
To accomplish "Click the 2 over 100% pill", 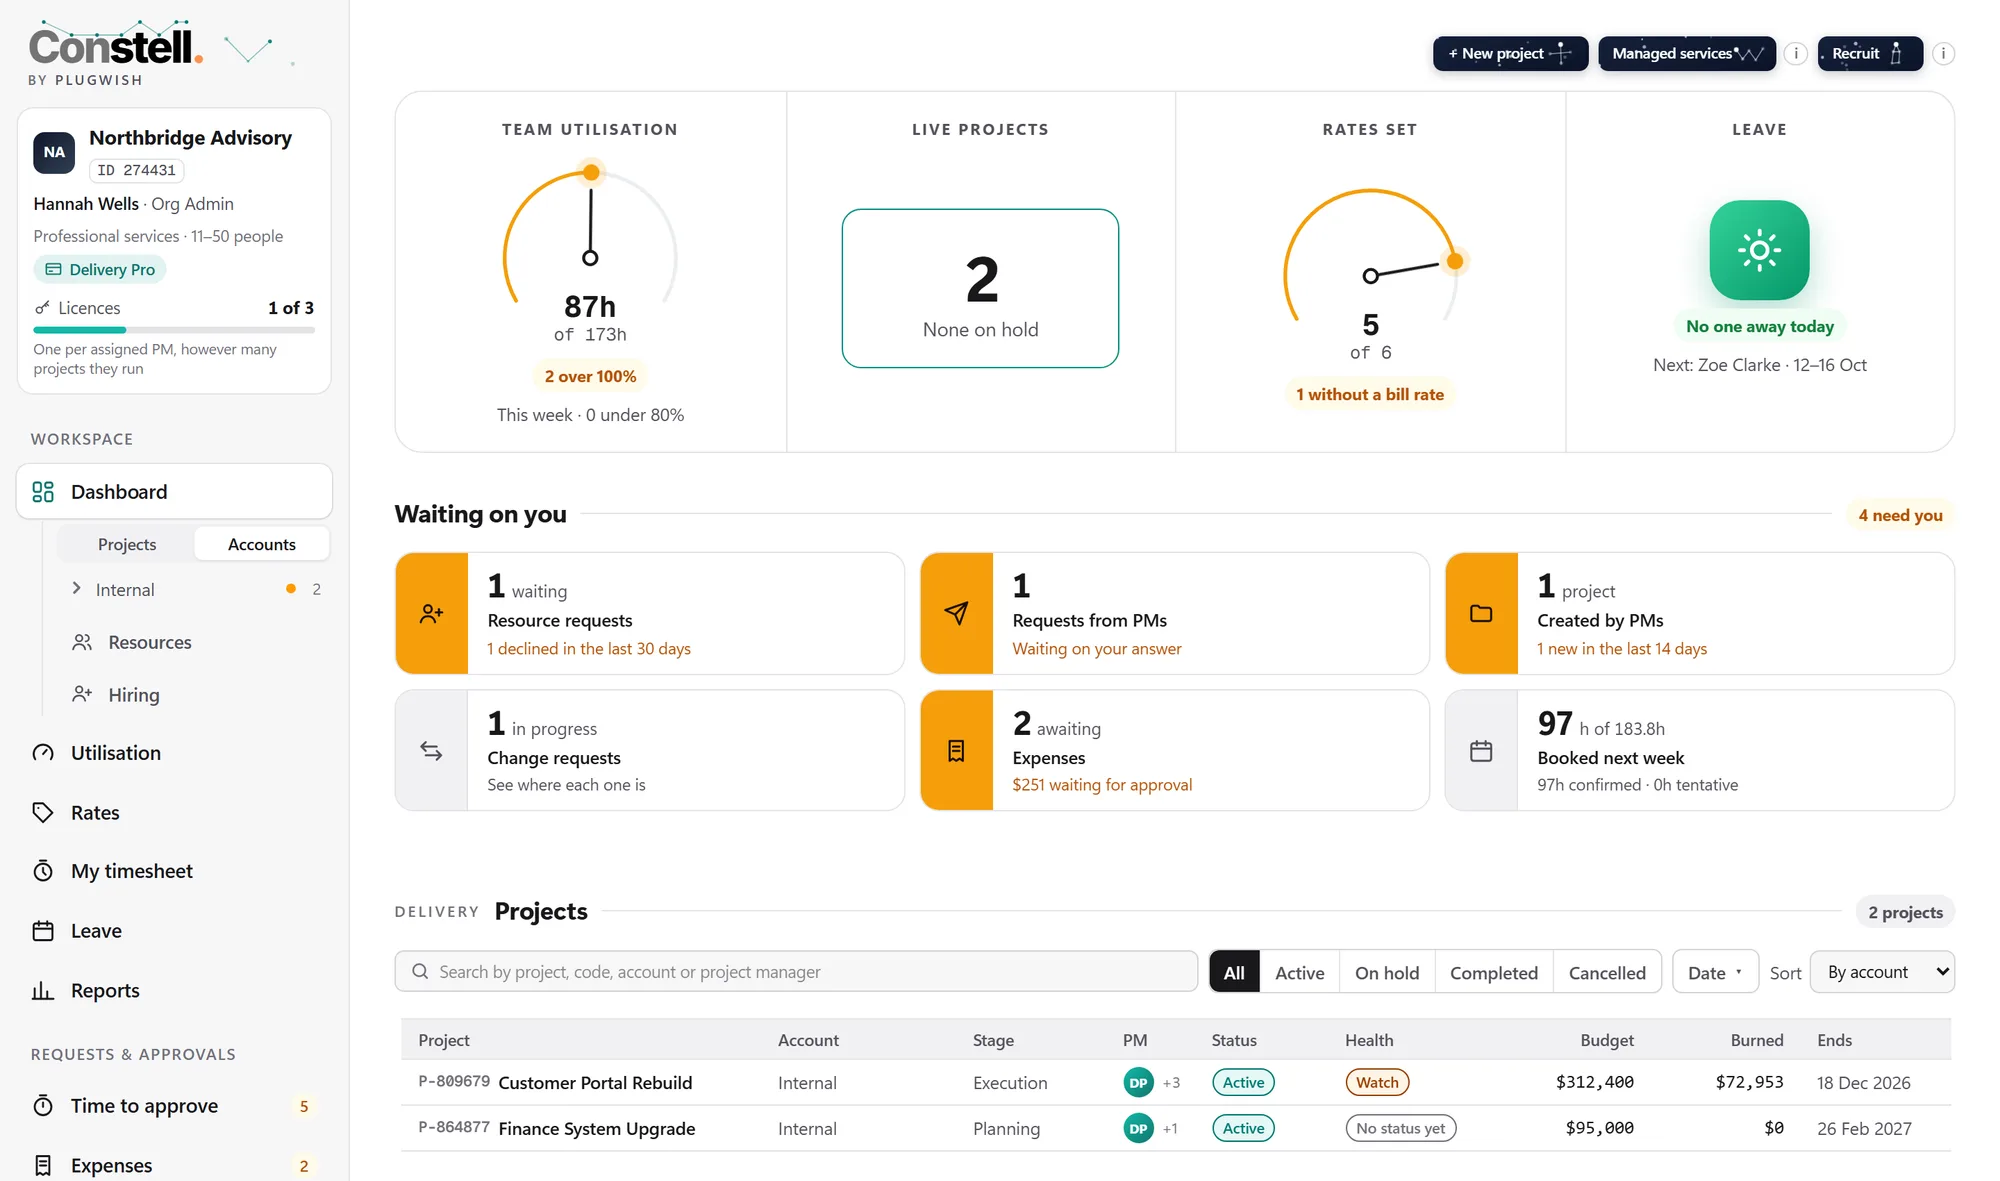I will [590, 376].
